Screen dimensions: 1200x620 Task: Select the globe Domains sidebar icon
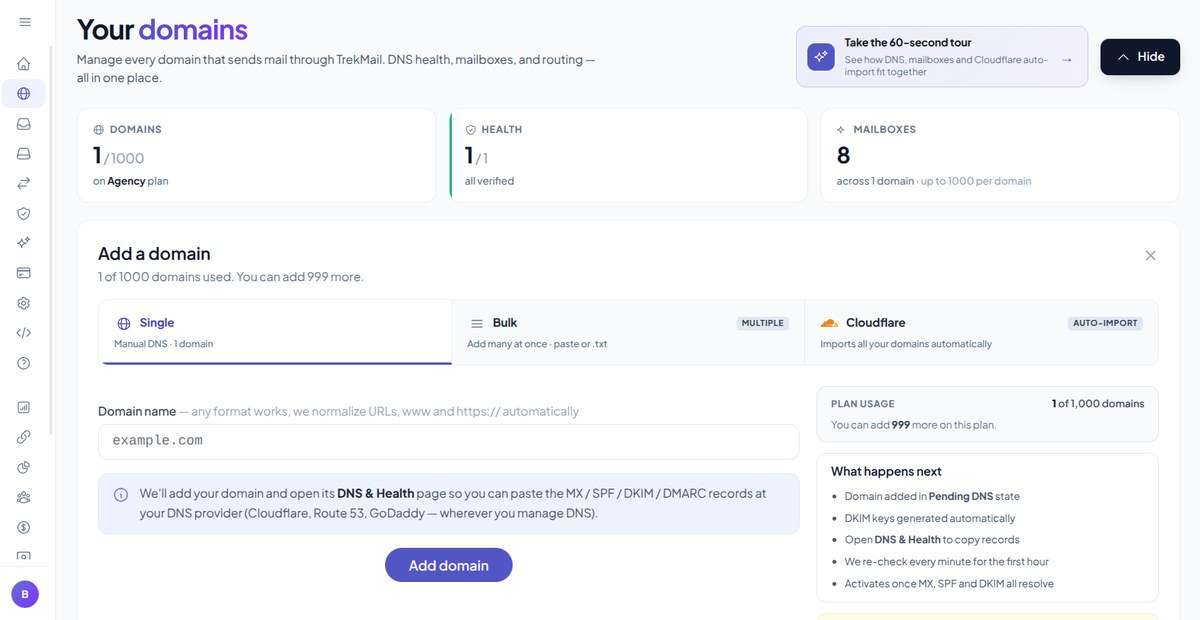click(24, 94)
